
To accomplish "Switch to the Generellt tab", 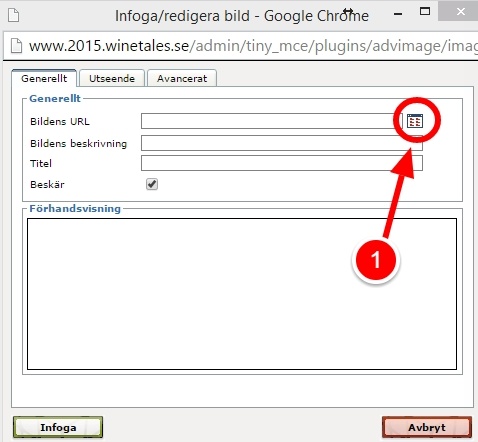I will [44, 79].
